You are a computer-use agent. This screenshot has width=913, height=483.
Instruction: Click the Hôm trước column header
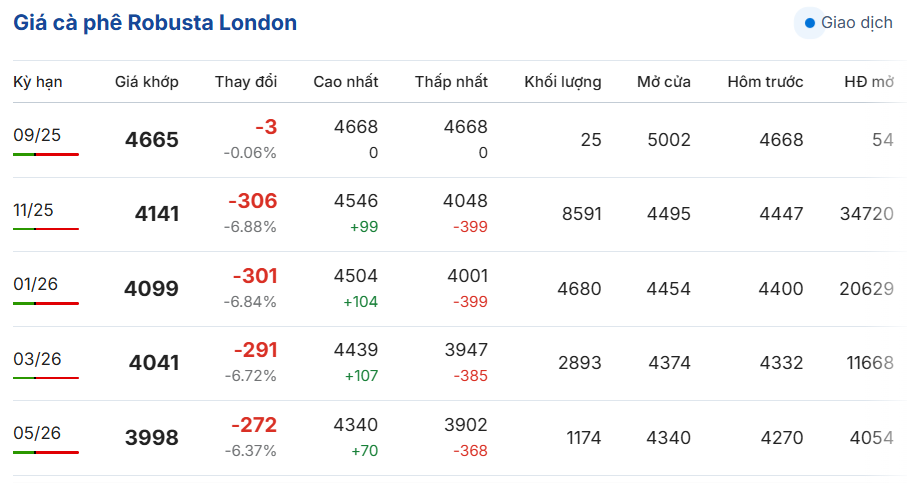[x=765, y=82]
